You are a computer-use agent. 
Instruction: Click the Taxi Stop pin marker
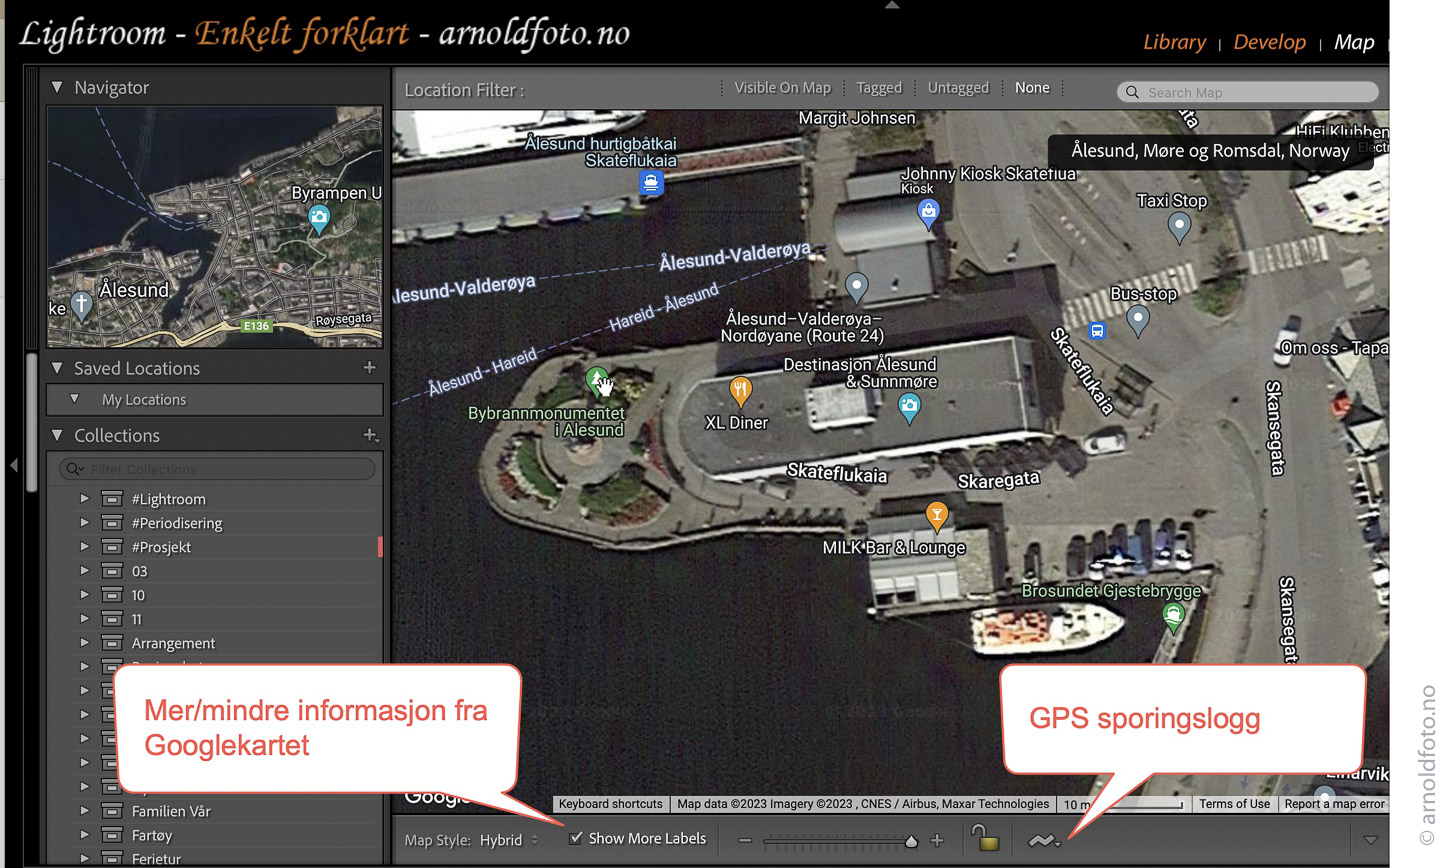(x=1179, y=226)
